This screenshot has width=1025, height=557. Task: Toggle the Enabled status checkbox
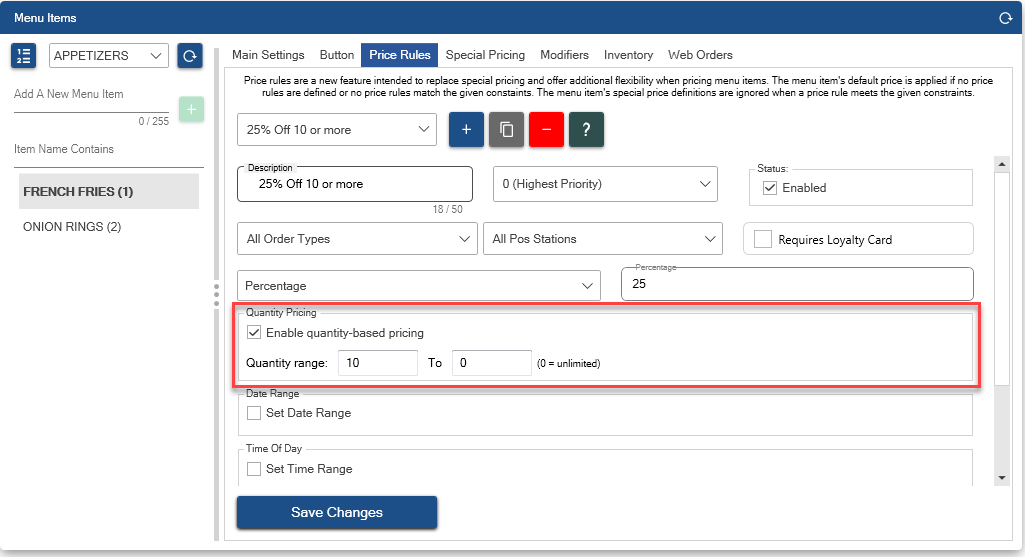[770, 188]
